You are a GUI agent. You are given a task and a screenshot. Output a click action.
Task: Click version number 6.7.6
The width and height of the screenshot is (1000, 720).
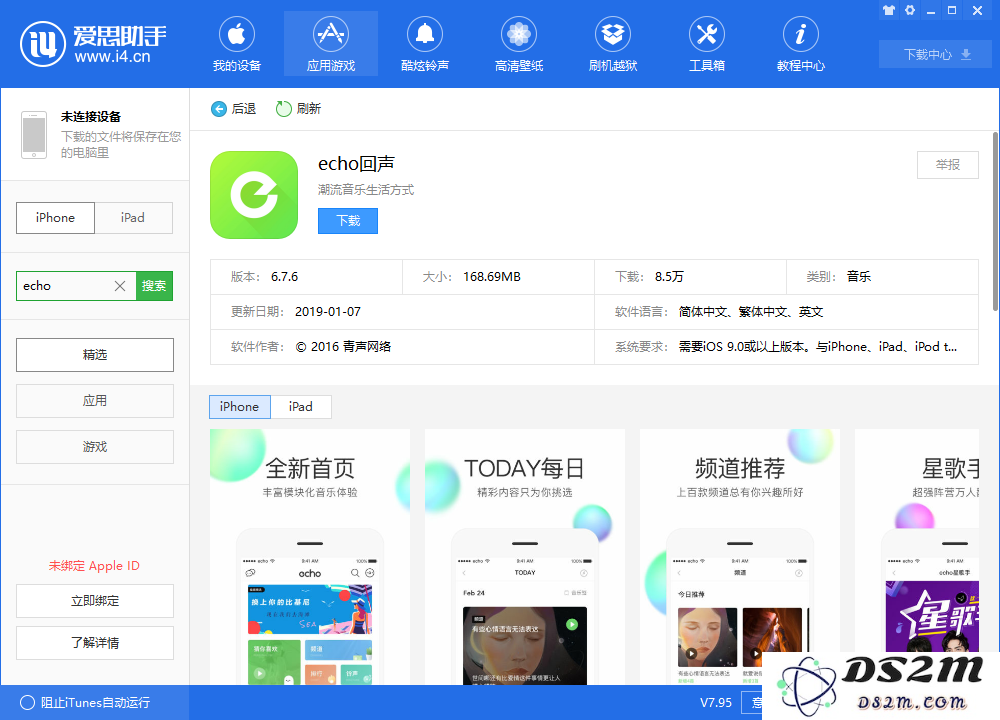coord(284,277)
